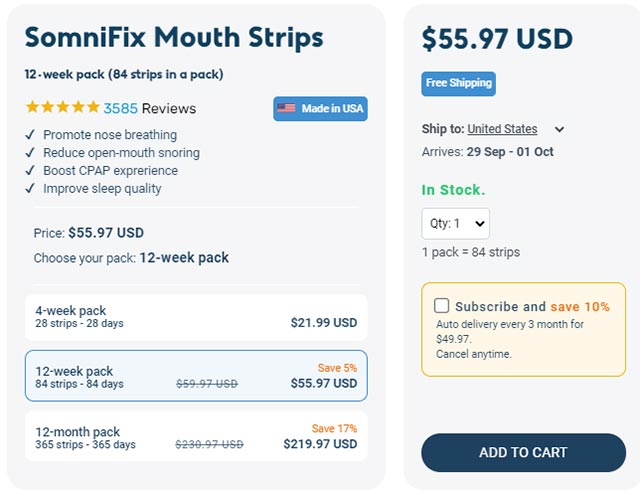Click the US flag icon in badge

[x=286, y=108]
